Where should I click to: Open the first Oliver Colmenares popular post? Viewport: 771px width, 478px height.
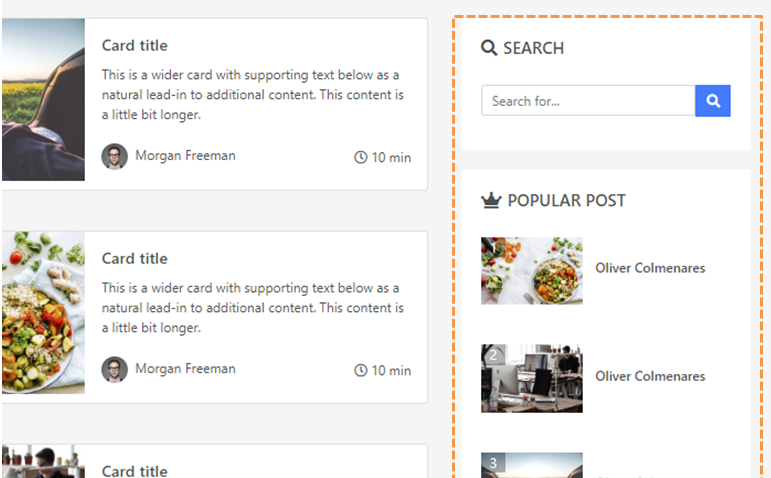[x=650, y=268]
